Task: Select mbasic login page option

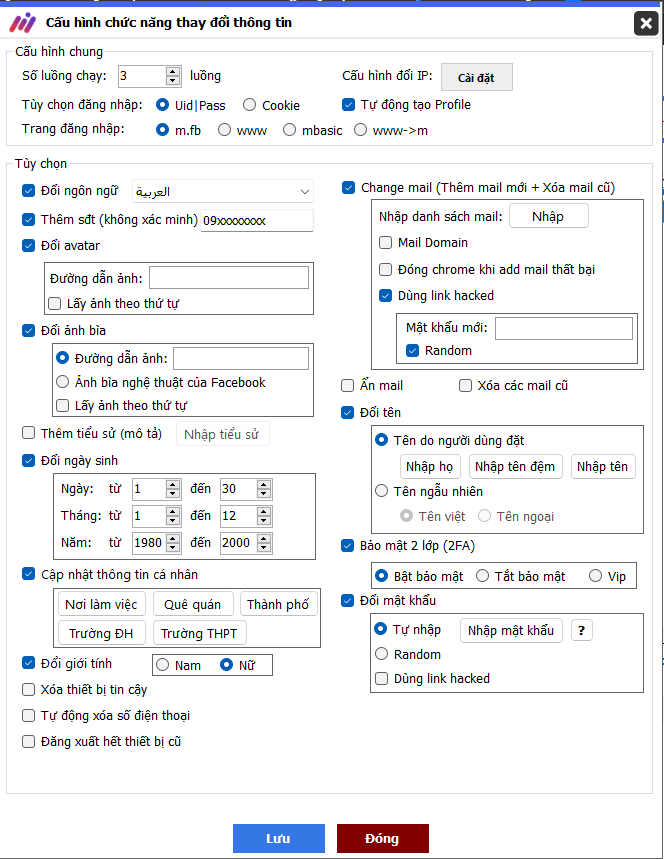Action: [x=290, y=129]
